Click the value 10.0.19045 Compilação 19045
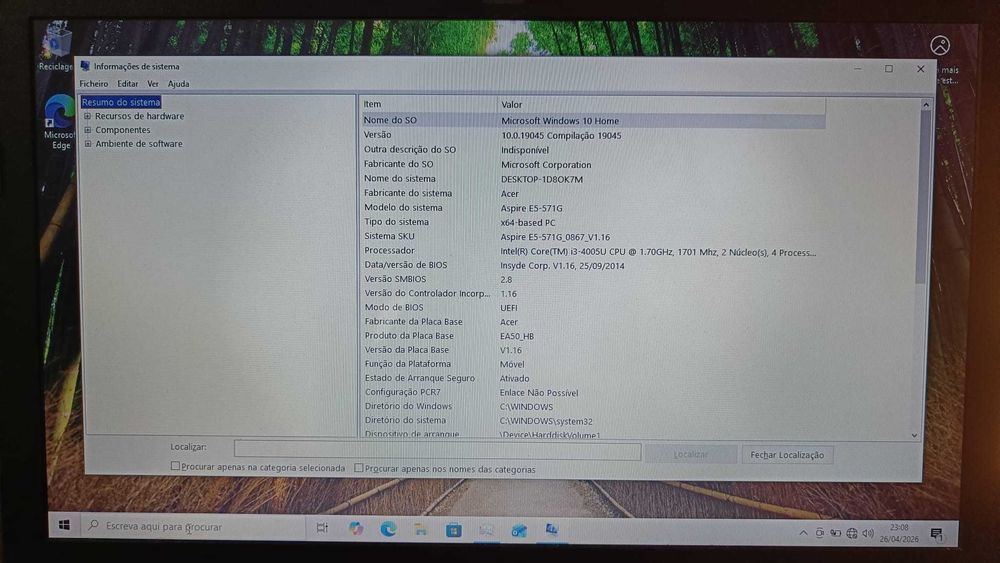Screen dimensions: 1000x563 click(x=561, y=135)
